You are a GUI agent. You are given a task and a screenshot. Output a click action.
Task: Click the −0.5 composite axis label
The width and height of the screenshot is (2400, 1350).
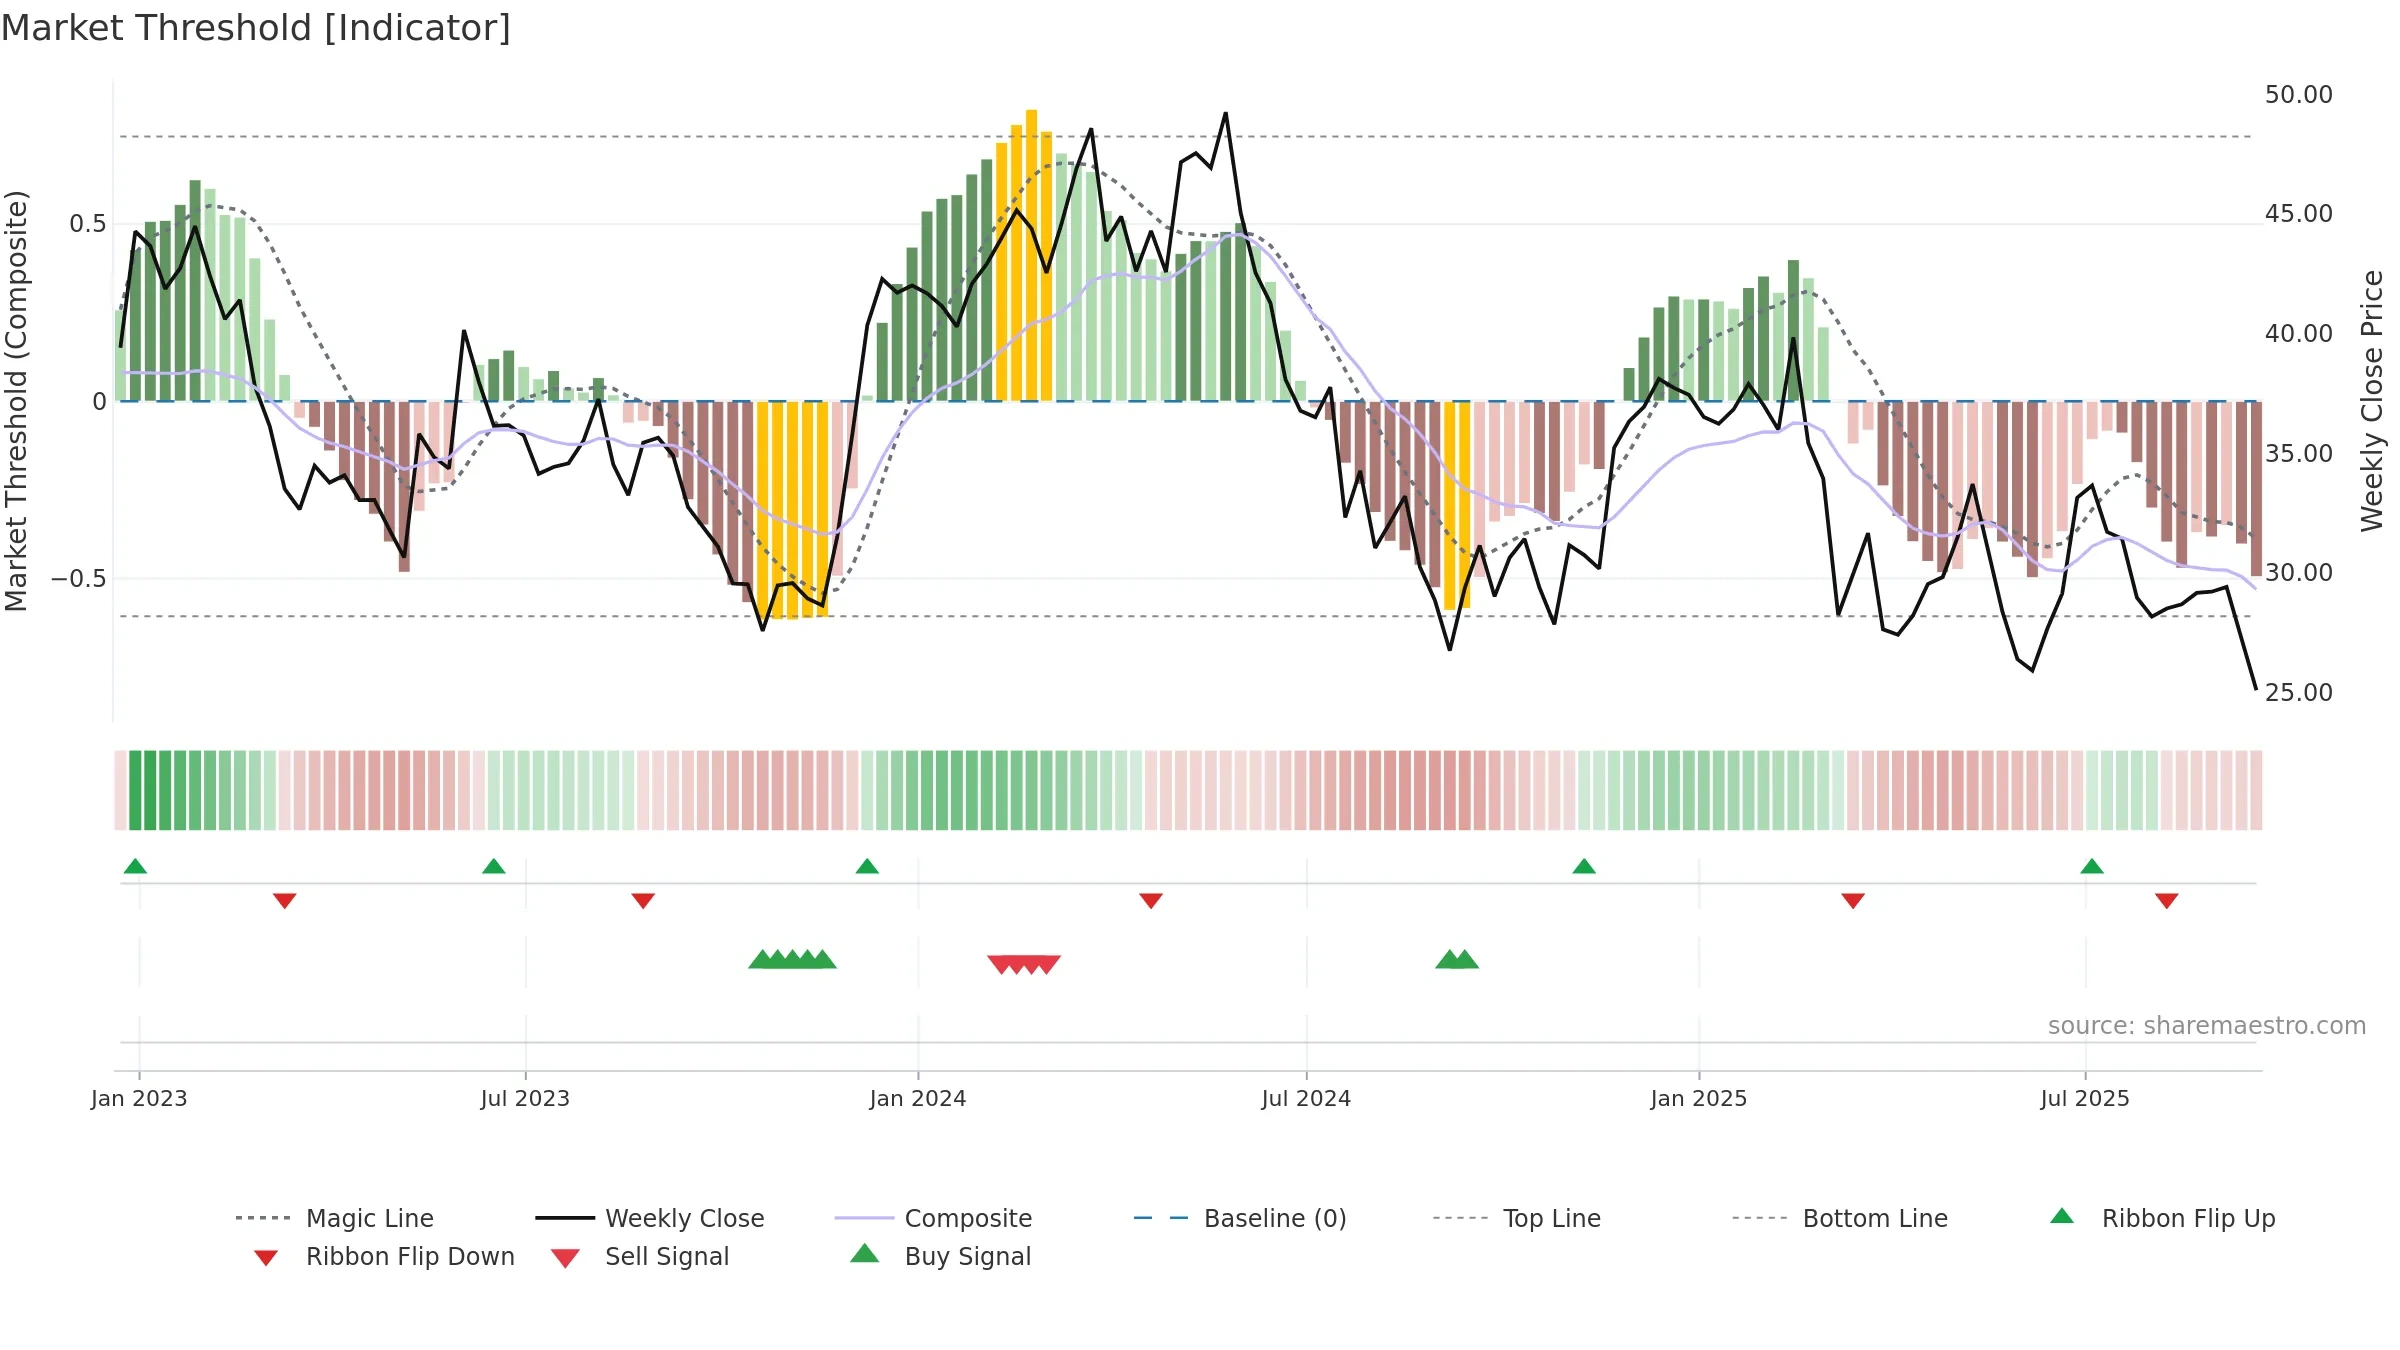point(79,579)
